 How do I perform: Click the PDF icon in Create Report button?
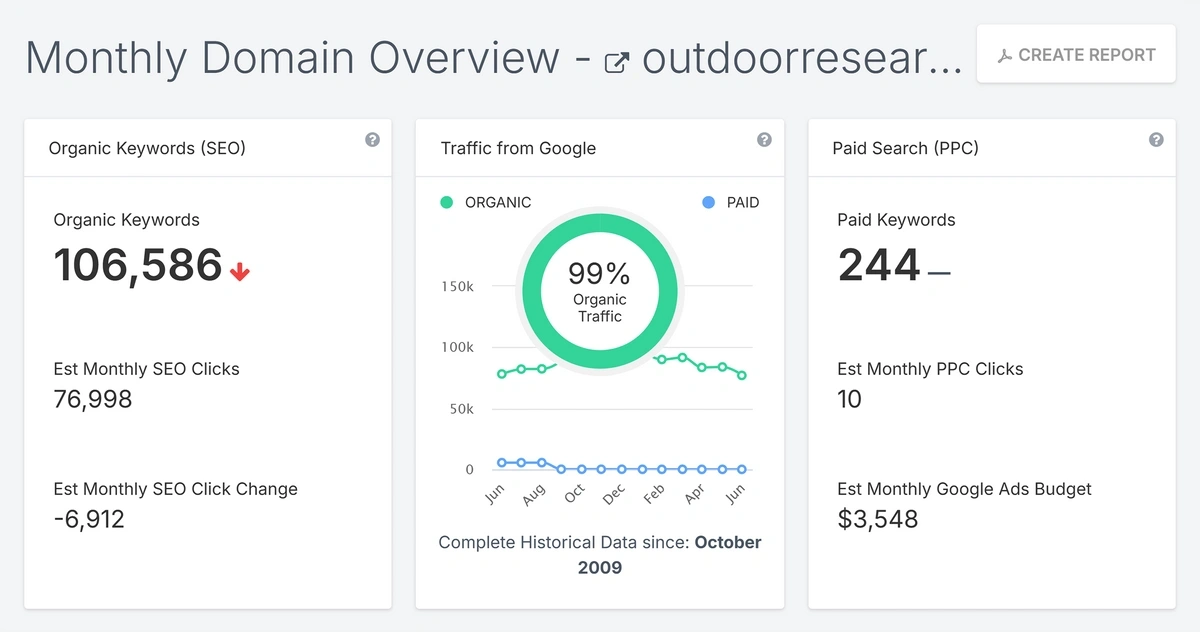click(1005, 56)
